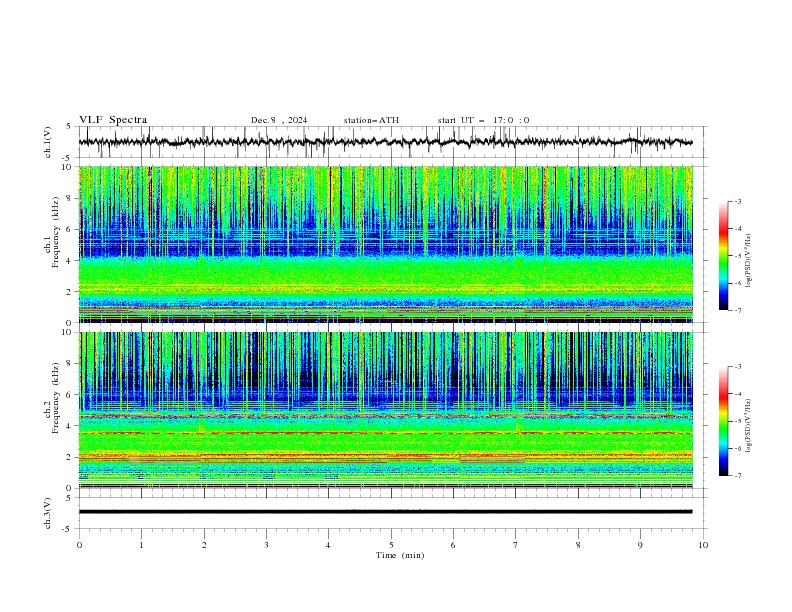The width and height of the screenshot is (792, 612).
Task: Click the '-3' tick on ch.1 colorbar
Action: coord(737,201)
